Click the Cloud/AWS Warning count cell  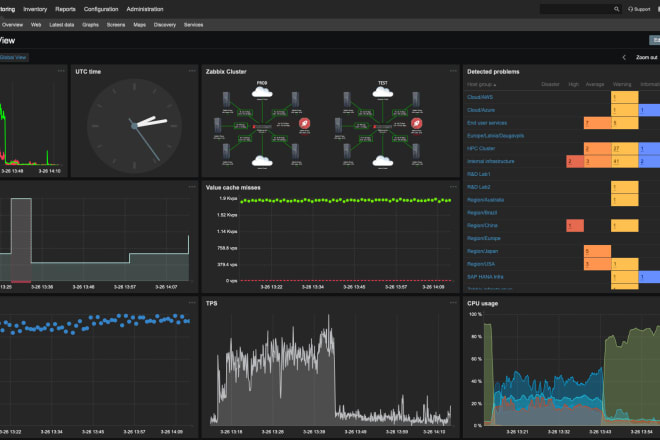[625, 97]
